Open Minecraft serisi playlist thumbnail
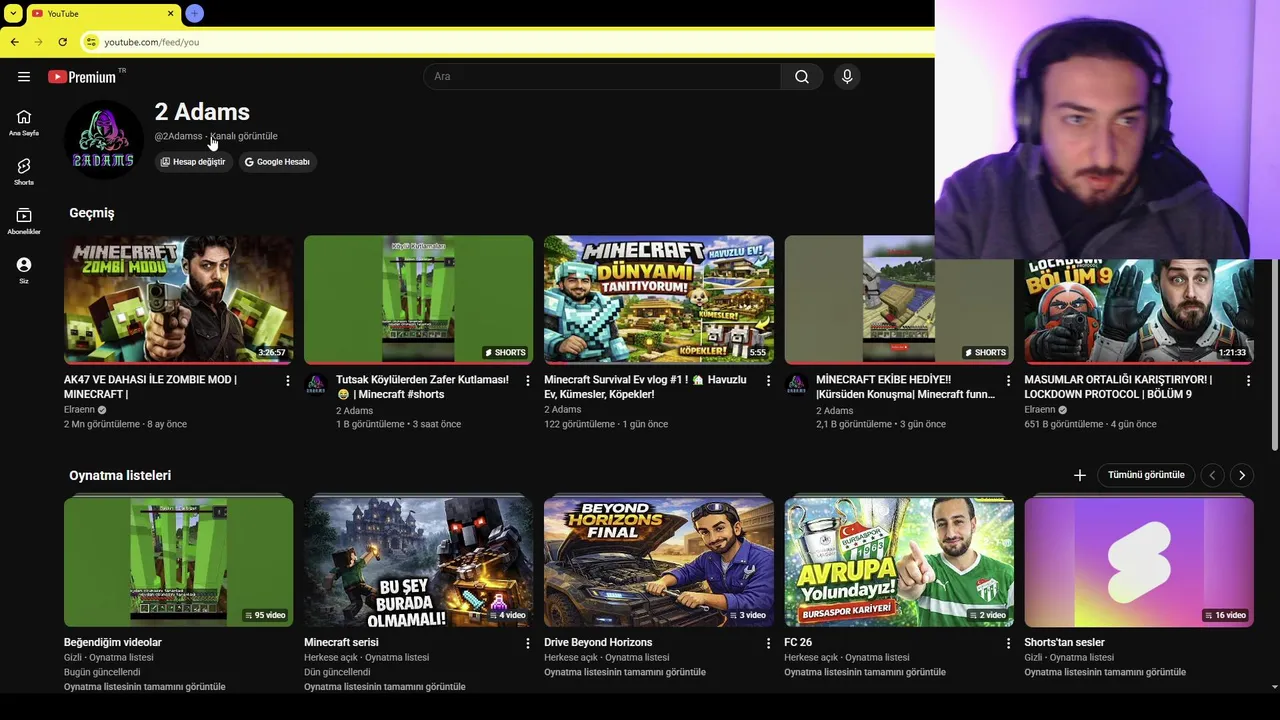Image resolution: width=1280 pixels, height=720 pixels. [x=419, y=562]
